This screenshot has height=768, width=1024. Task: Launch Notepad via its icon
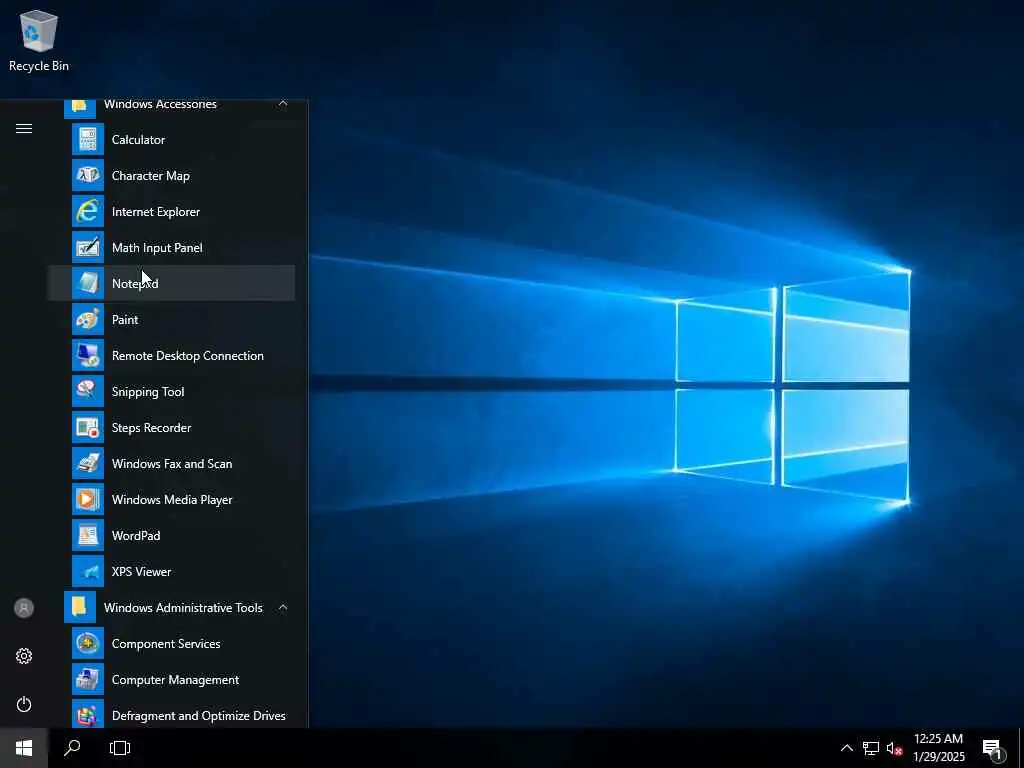[88, 283]
